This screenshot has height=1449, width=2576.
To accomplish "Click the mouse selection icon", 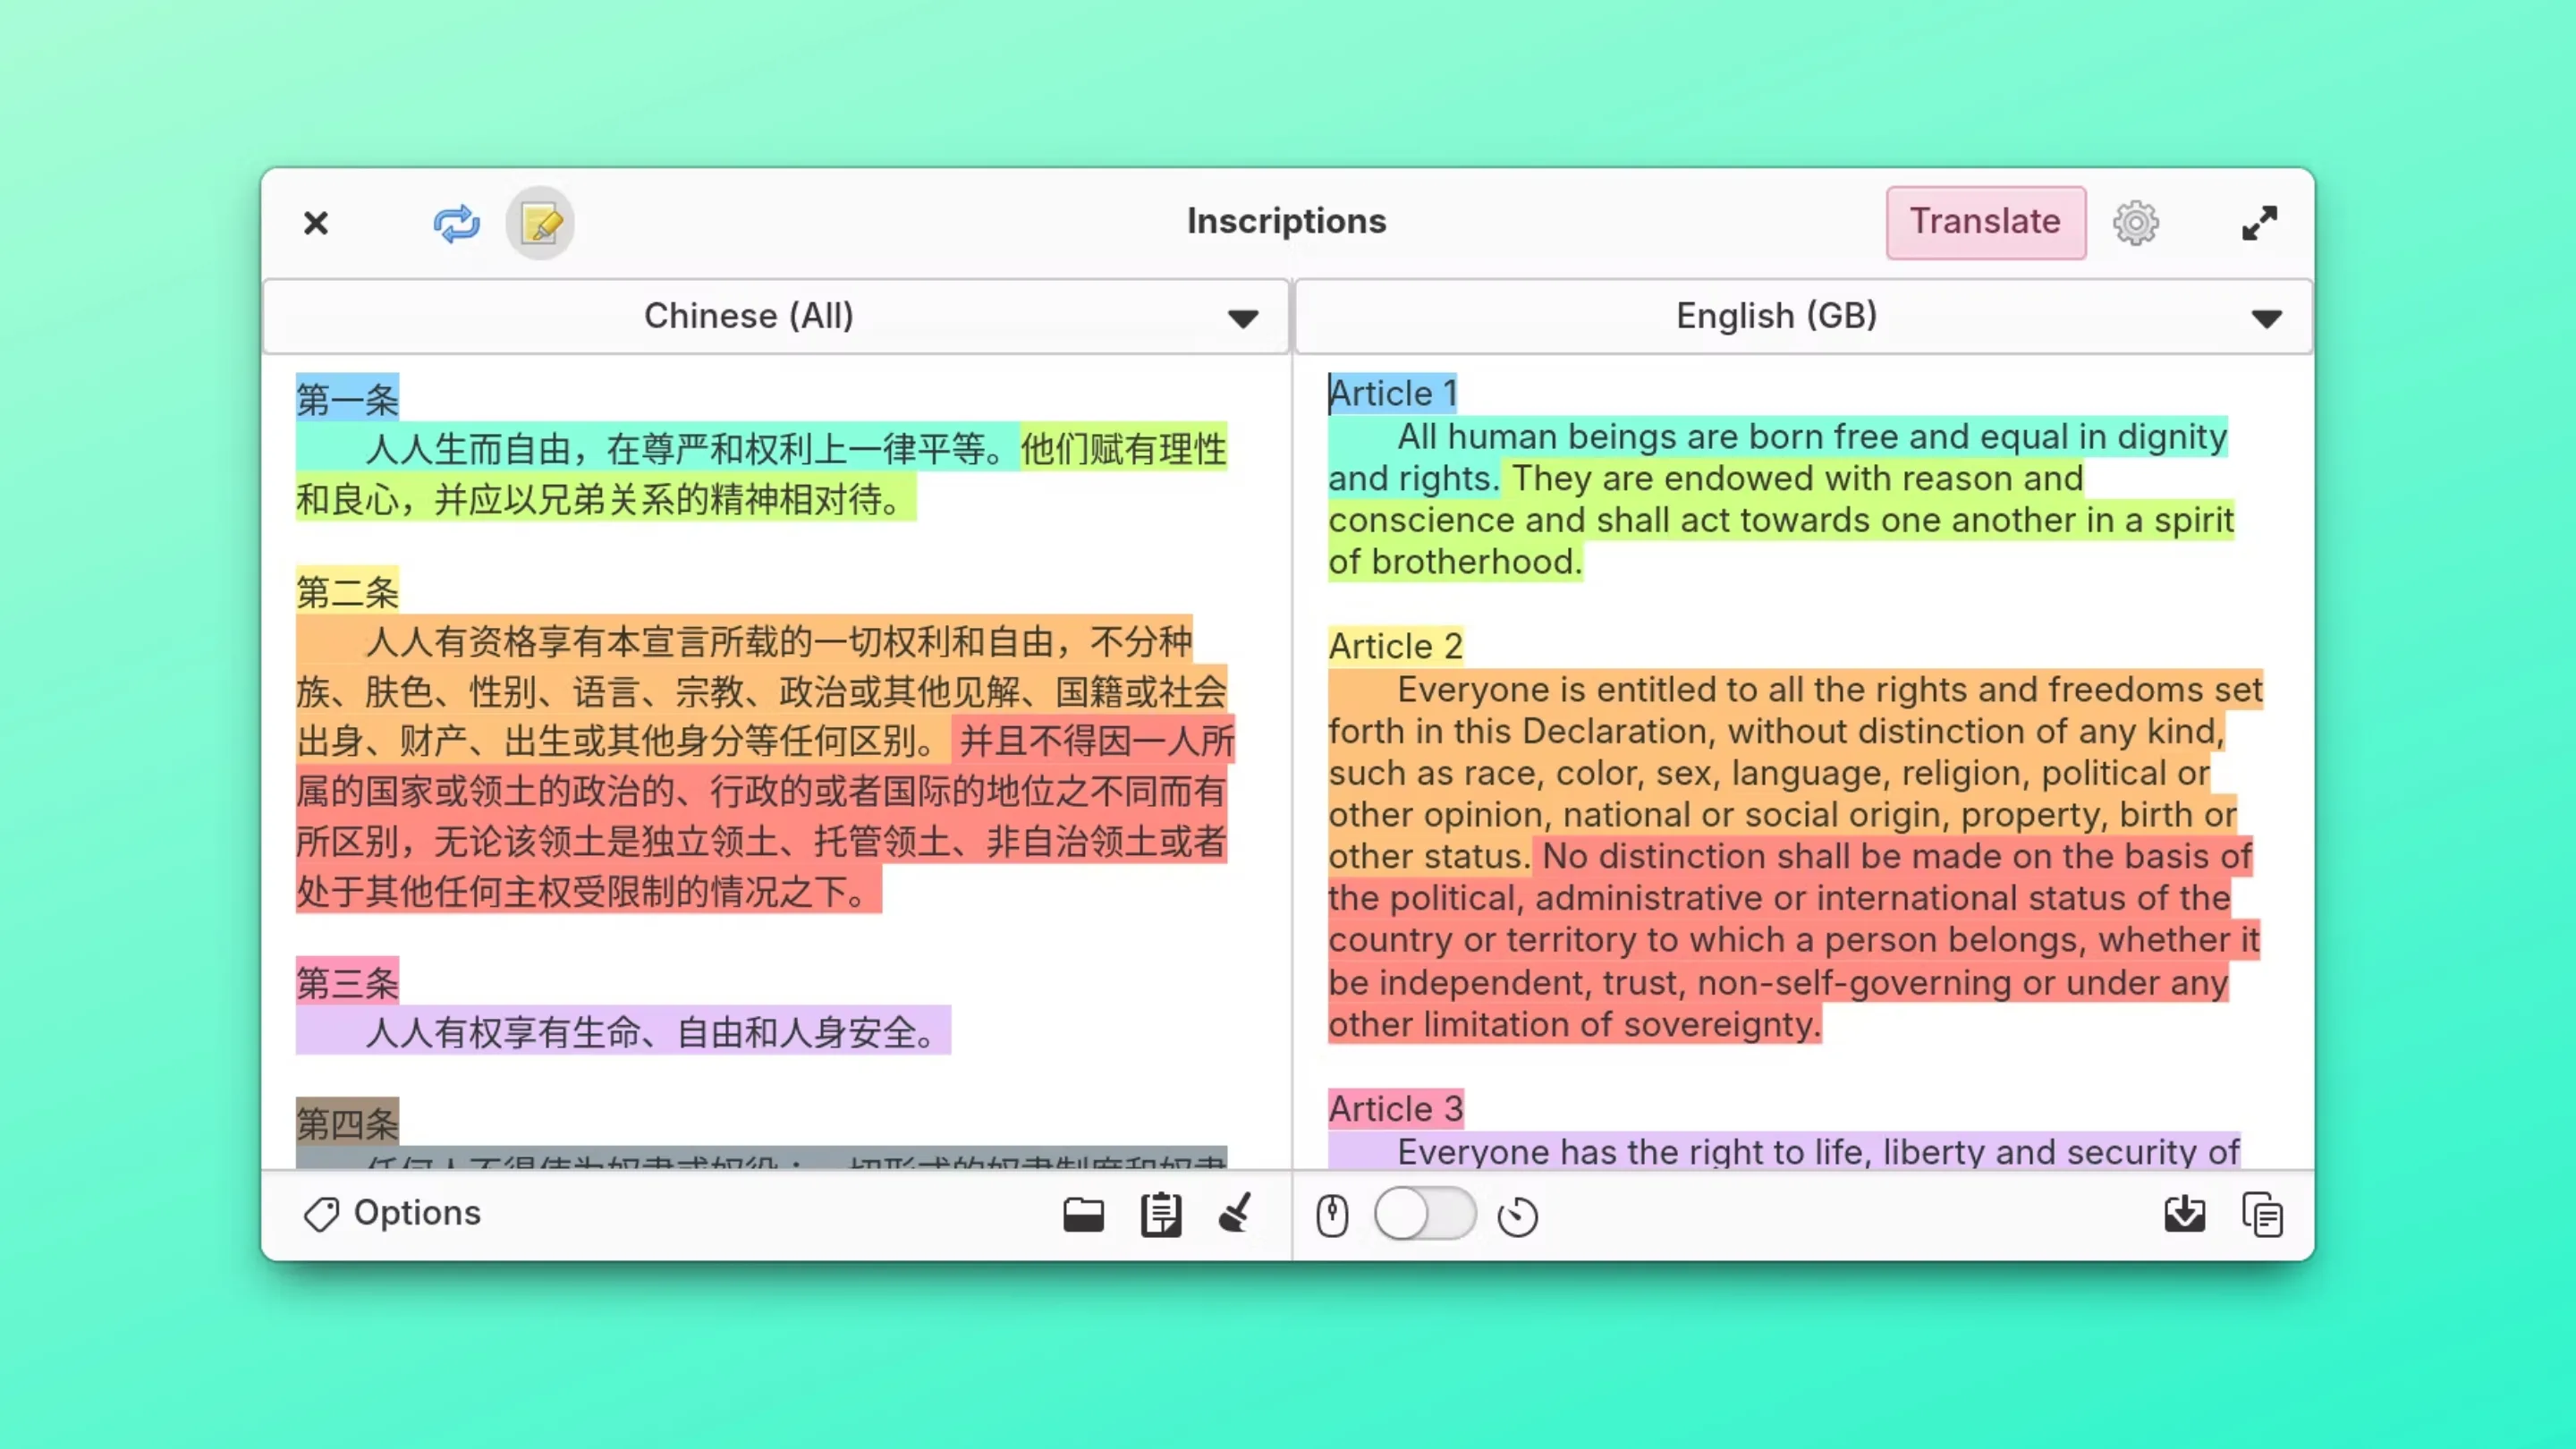I will pyautogui.click(x=1332, y=1215).
